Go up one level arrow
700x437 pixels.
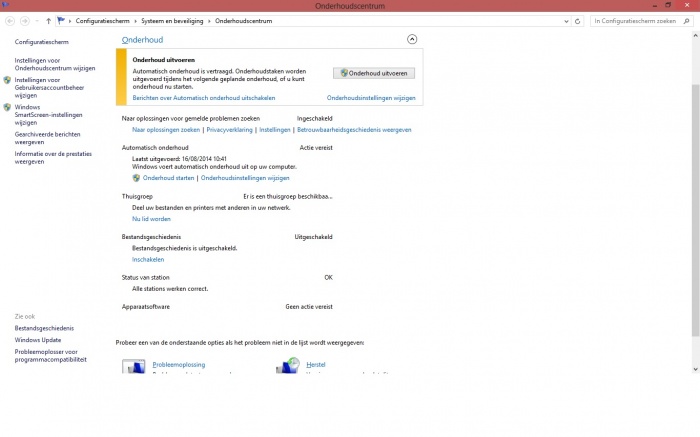(48, 21)
